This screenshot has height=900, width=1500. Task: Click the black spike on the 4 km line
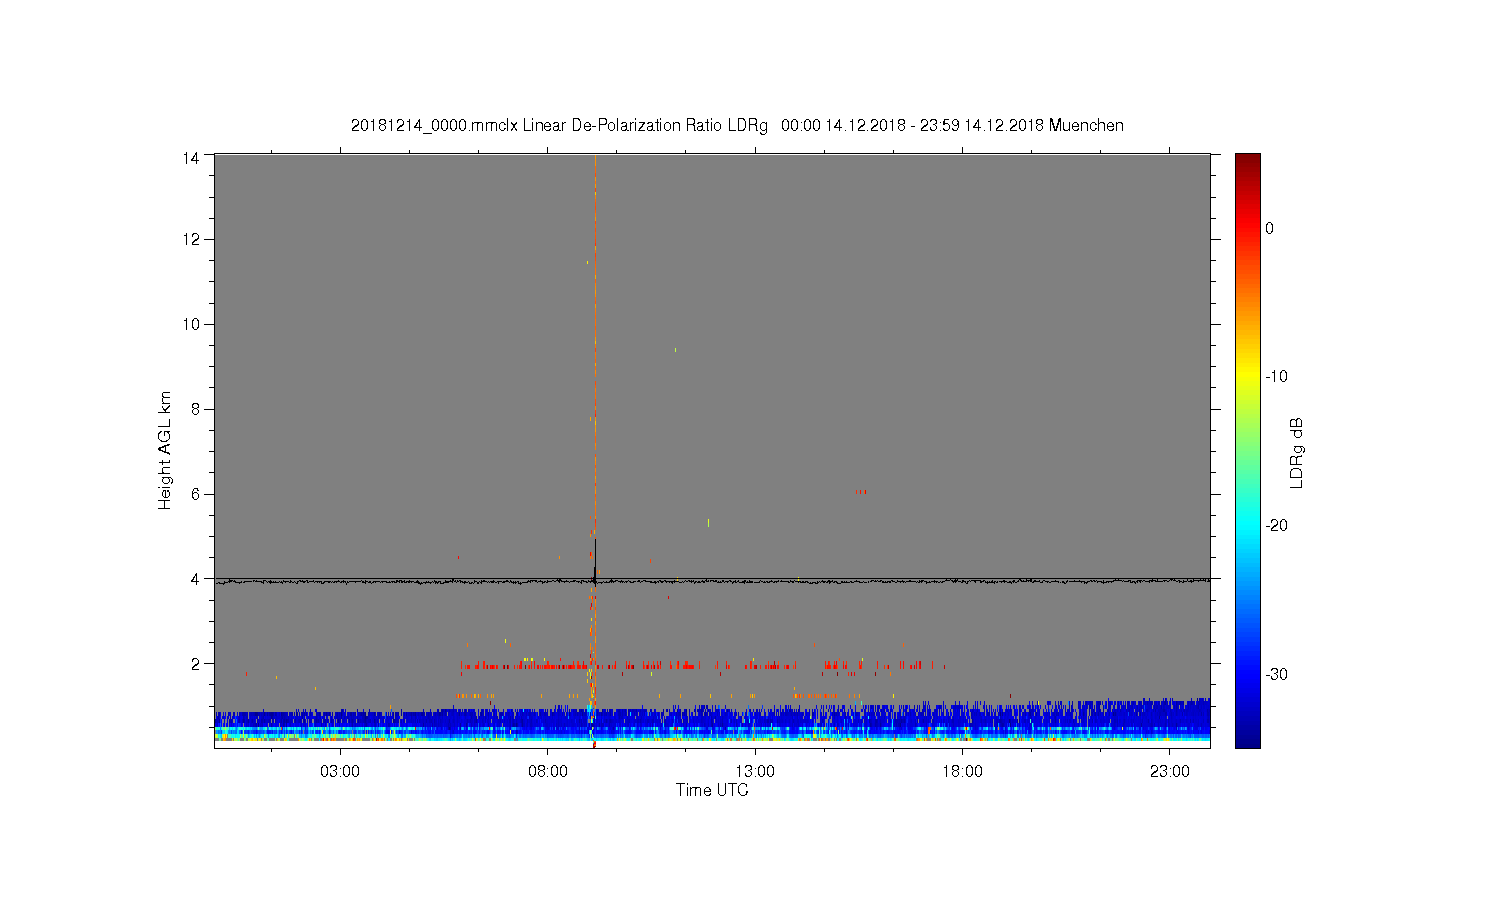595,562
